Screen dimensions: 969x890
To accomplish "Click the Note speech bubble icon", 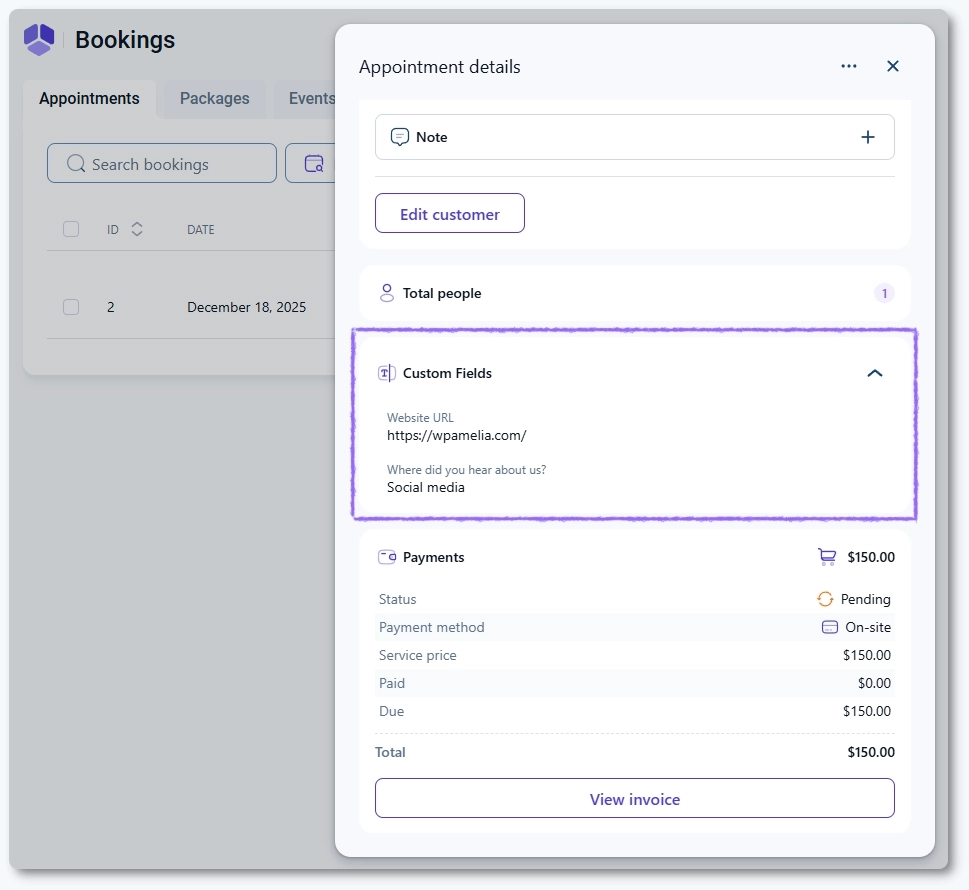I will click(400, 137).
